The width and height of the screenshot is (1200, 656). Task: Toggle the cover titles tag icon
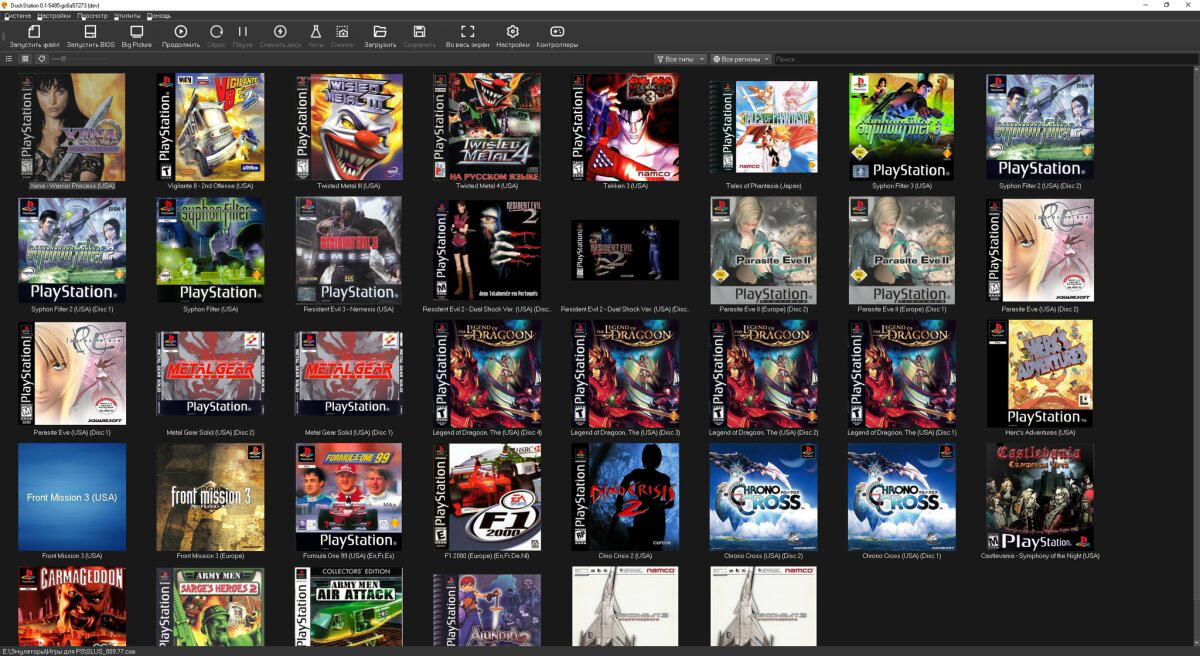point(41,59)
